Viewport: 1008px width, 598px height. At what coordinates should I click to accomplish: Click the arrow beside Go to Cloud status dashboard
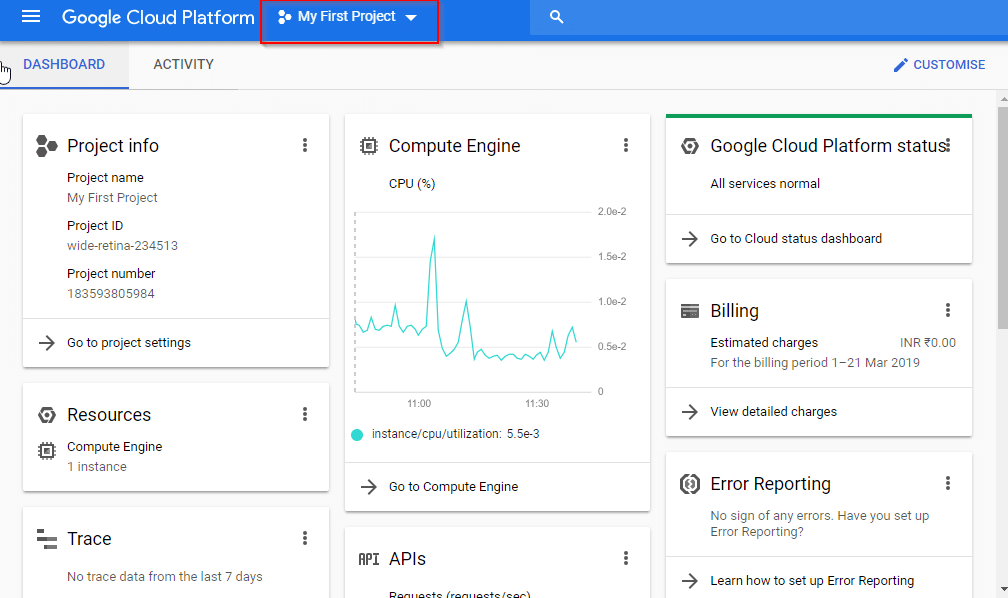[690, 239]
